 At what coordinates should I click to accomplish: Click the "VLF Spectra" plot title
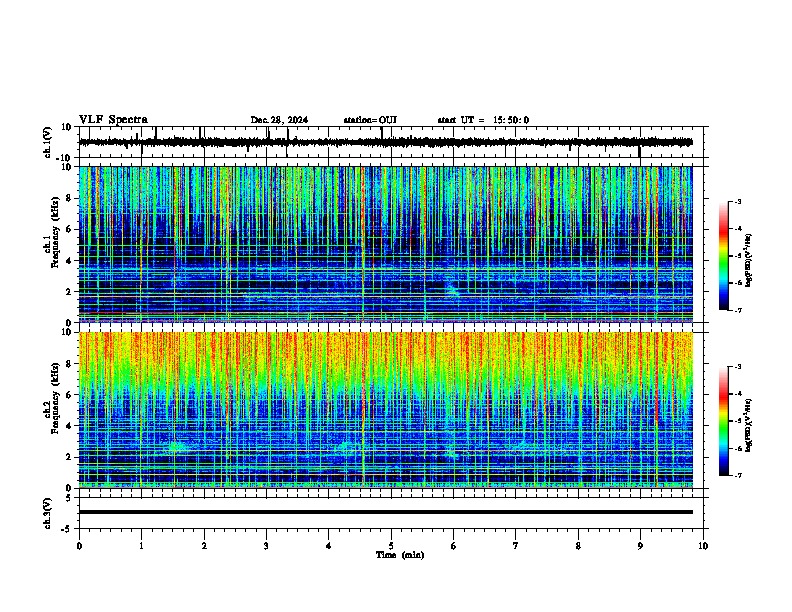point(113,120)
